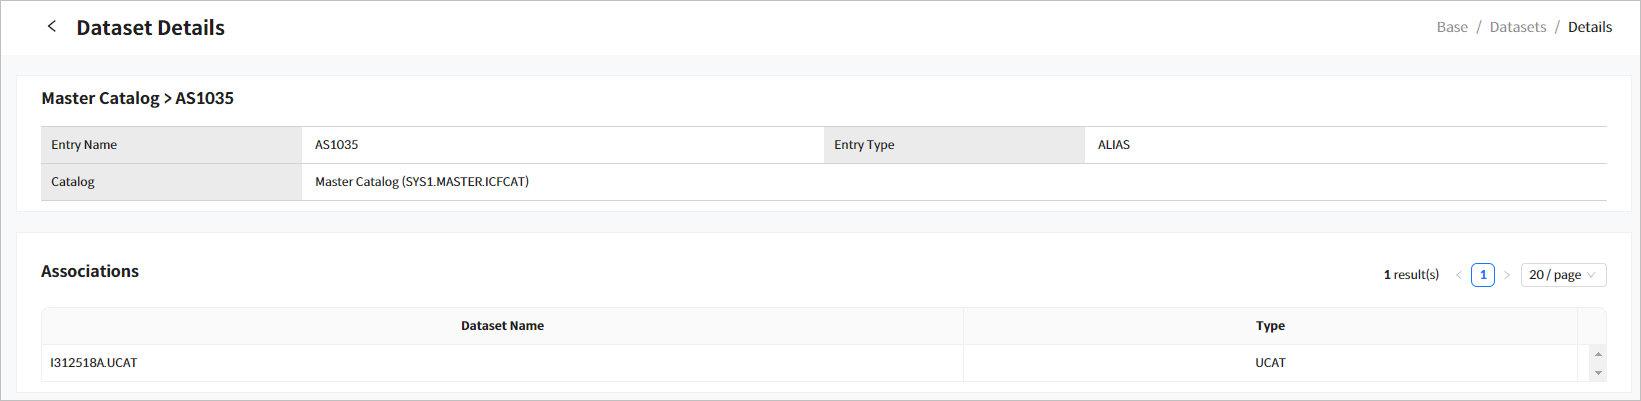Navigate to Base in the breadcrumb

coord(1452,27)
